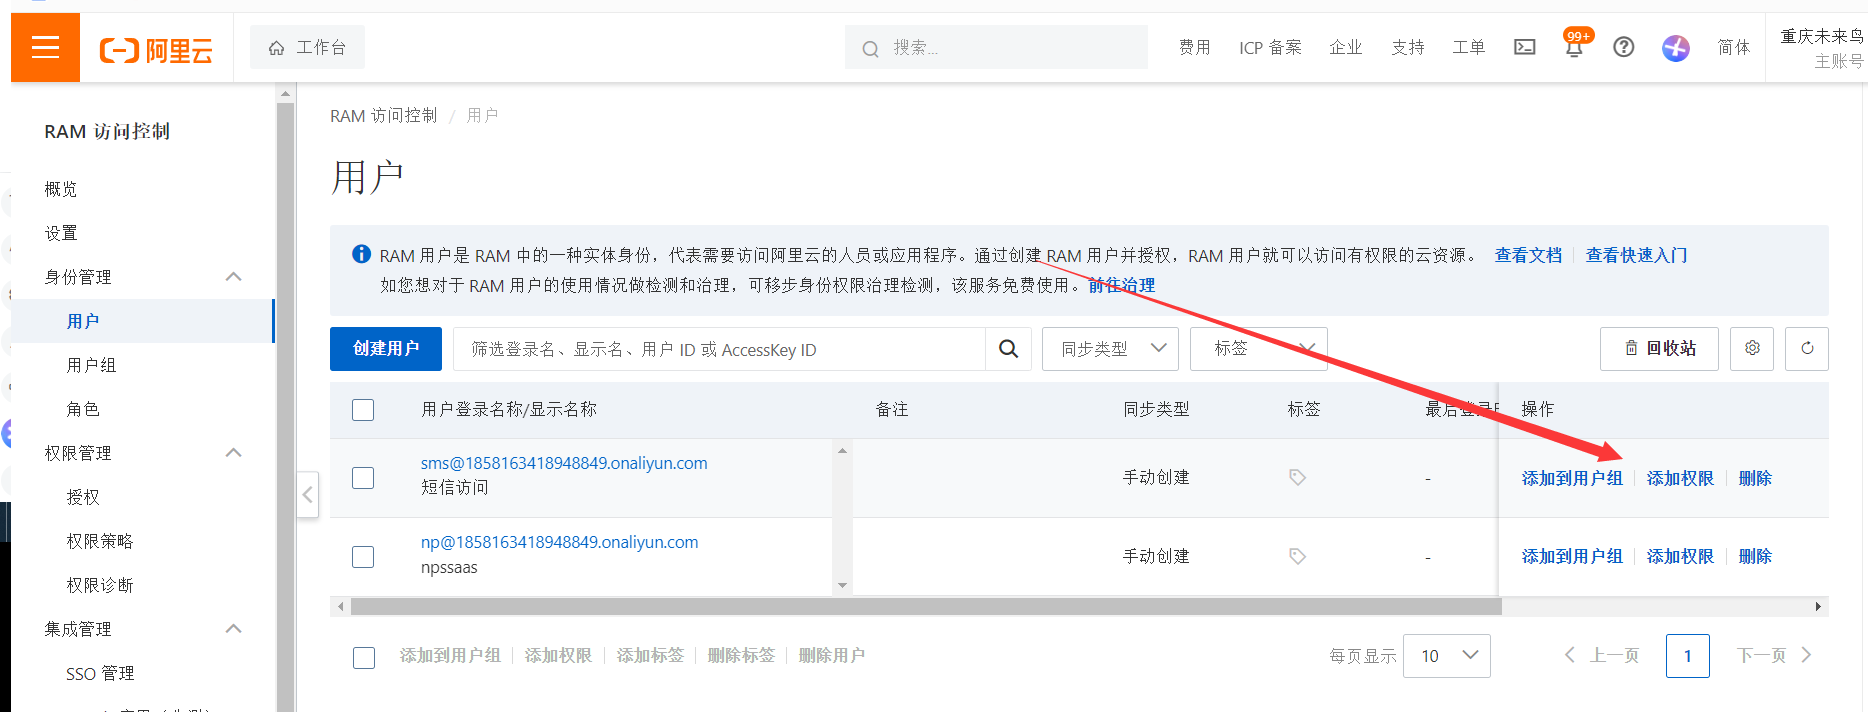This screenshot has height=712, width=1868.
Task: Collapse the 身份管理 sidebar section
Action: 233,277
